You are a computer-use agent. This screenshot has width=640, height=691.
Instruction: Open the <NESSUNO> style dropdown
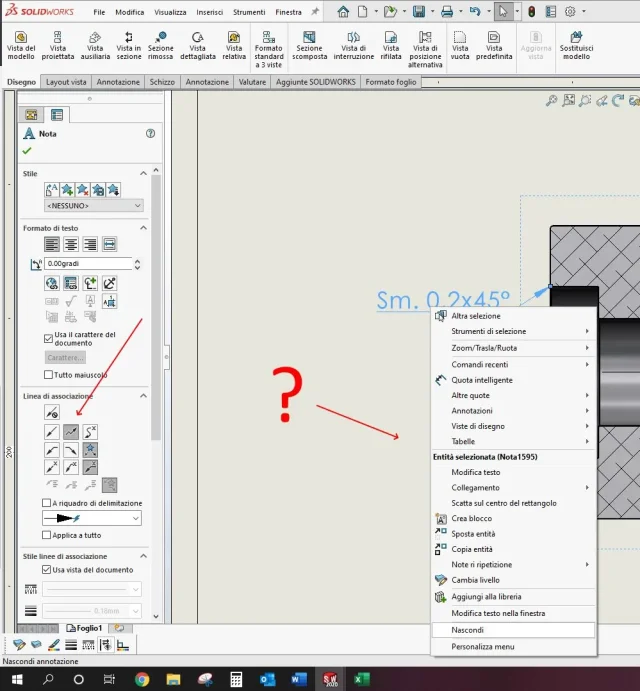coord(94,206)
